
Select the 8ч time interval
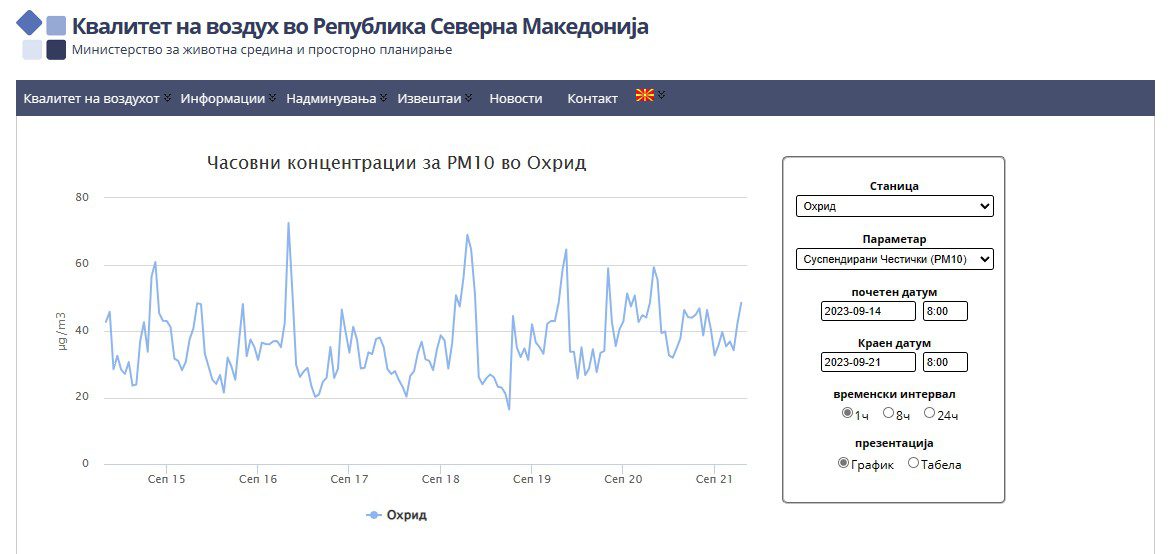tap(888, 413)
